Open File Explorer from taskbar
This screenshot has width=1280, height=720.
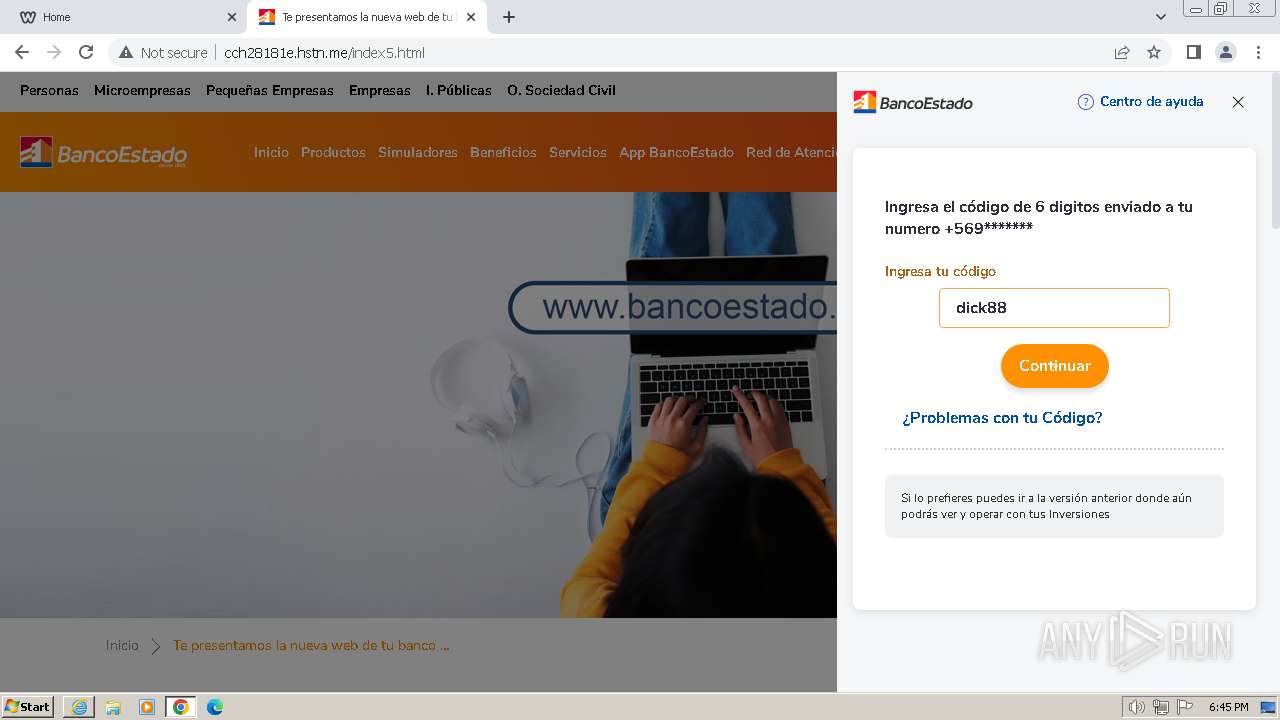click(x=113, y=706)
